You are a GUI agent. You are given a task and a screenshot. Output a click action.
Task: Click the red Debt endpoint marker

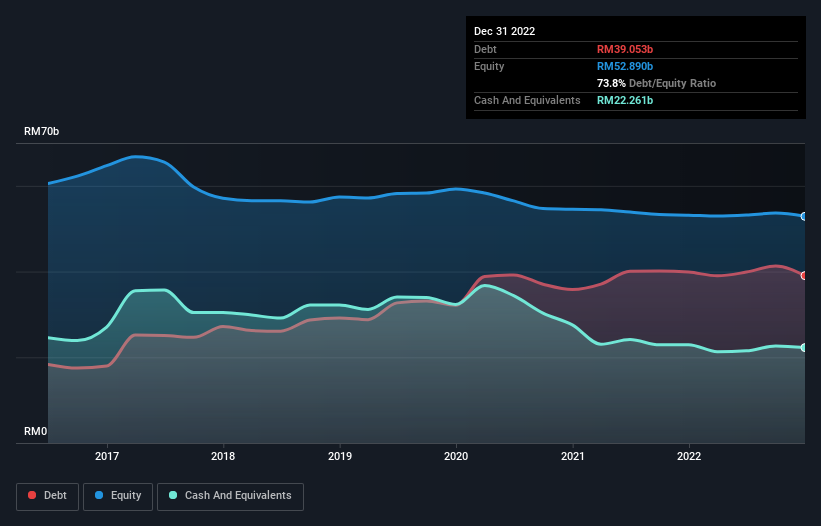click(804, 275)
